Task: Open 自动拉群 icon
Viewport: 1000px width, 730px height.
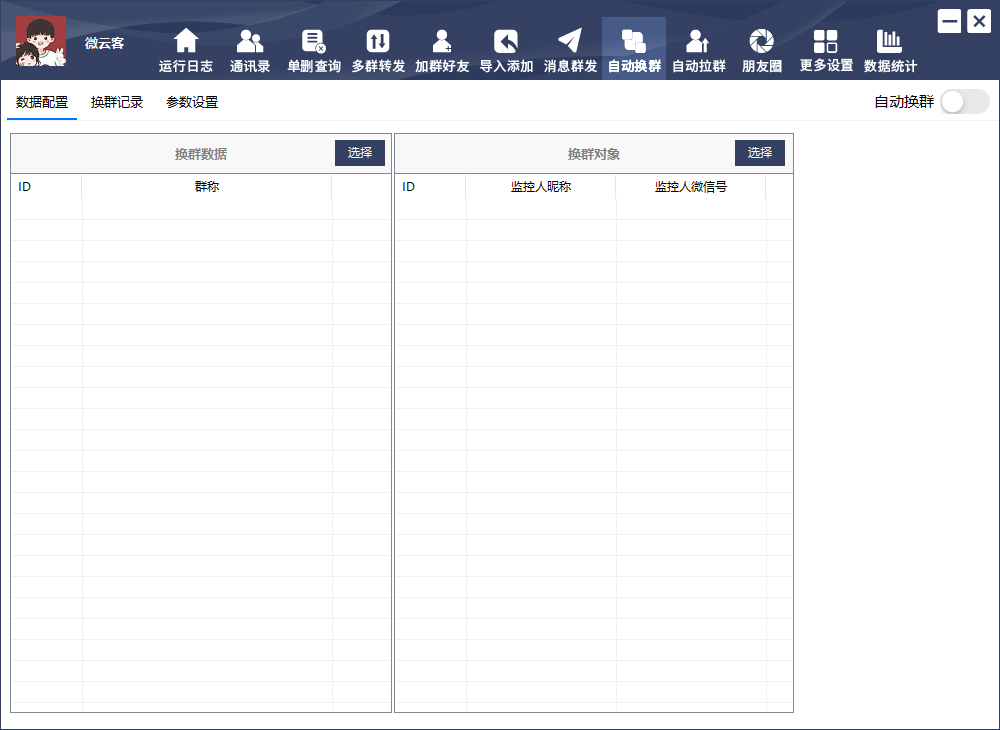Action: point(698,42)
